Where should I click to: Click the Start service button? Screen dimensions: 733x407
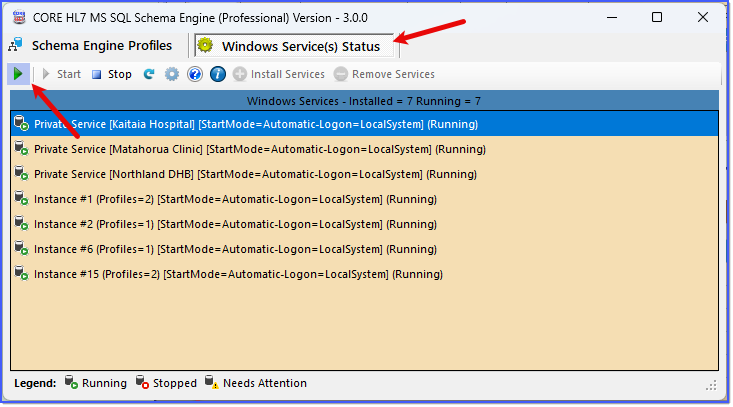pyautogui.click(x=61, y=74)
